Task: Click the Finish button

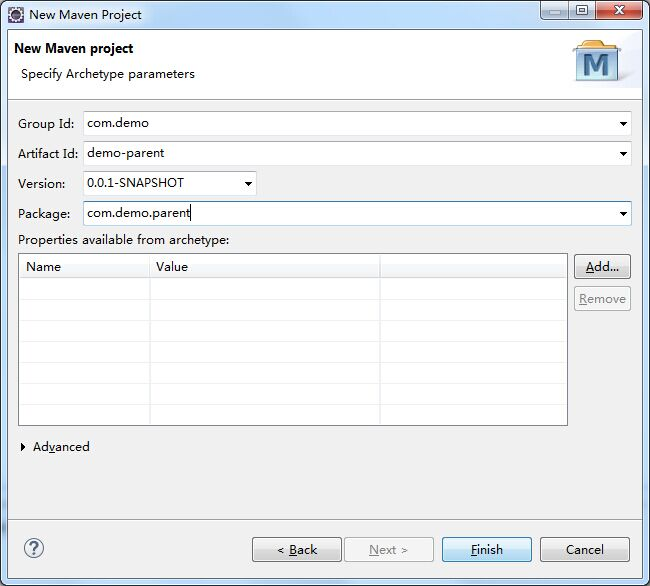Action: tap(487, 550)
